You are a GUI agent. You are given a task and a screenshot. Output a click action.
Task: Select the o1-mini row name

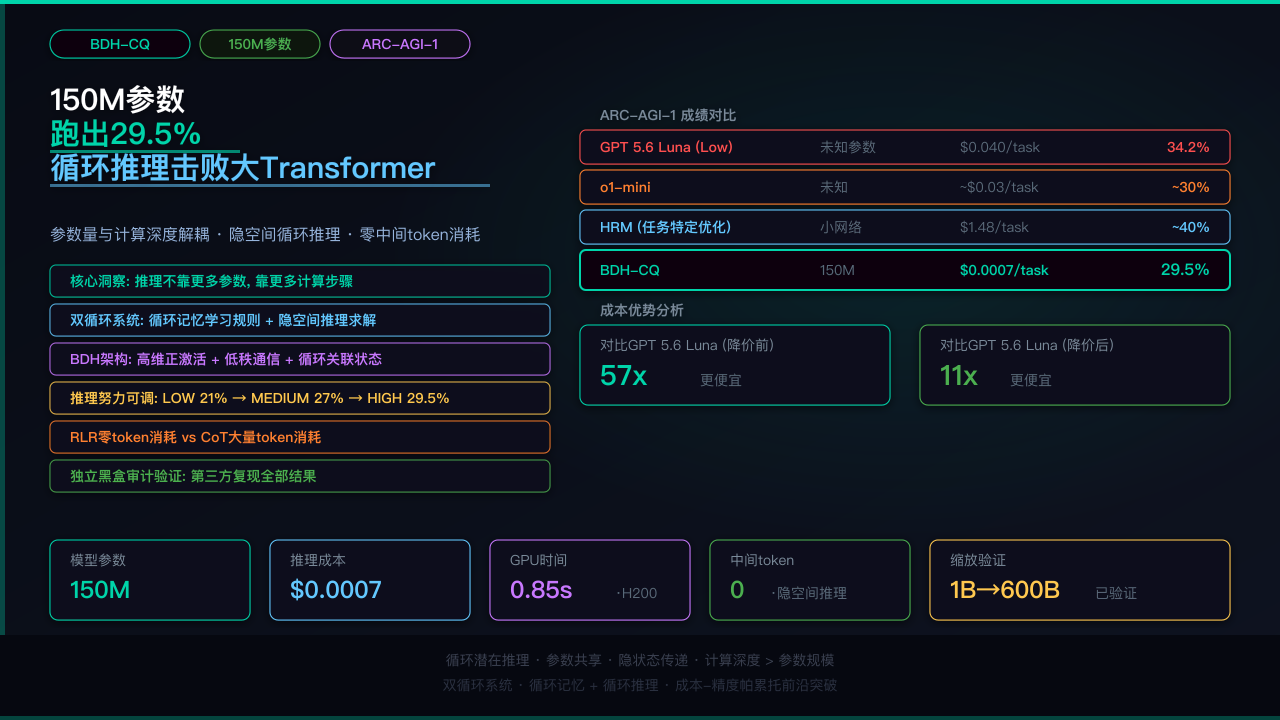(625, 187)
